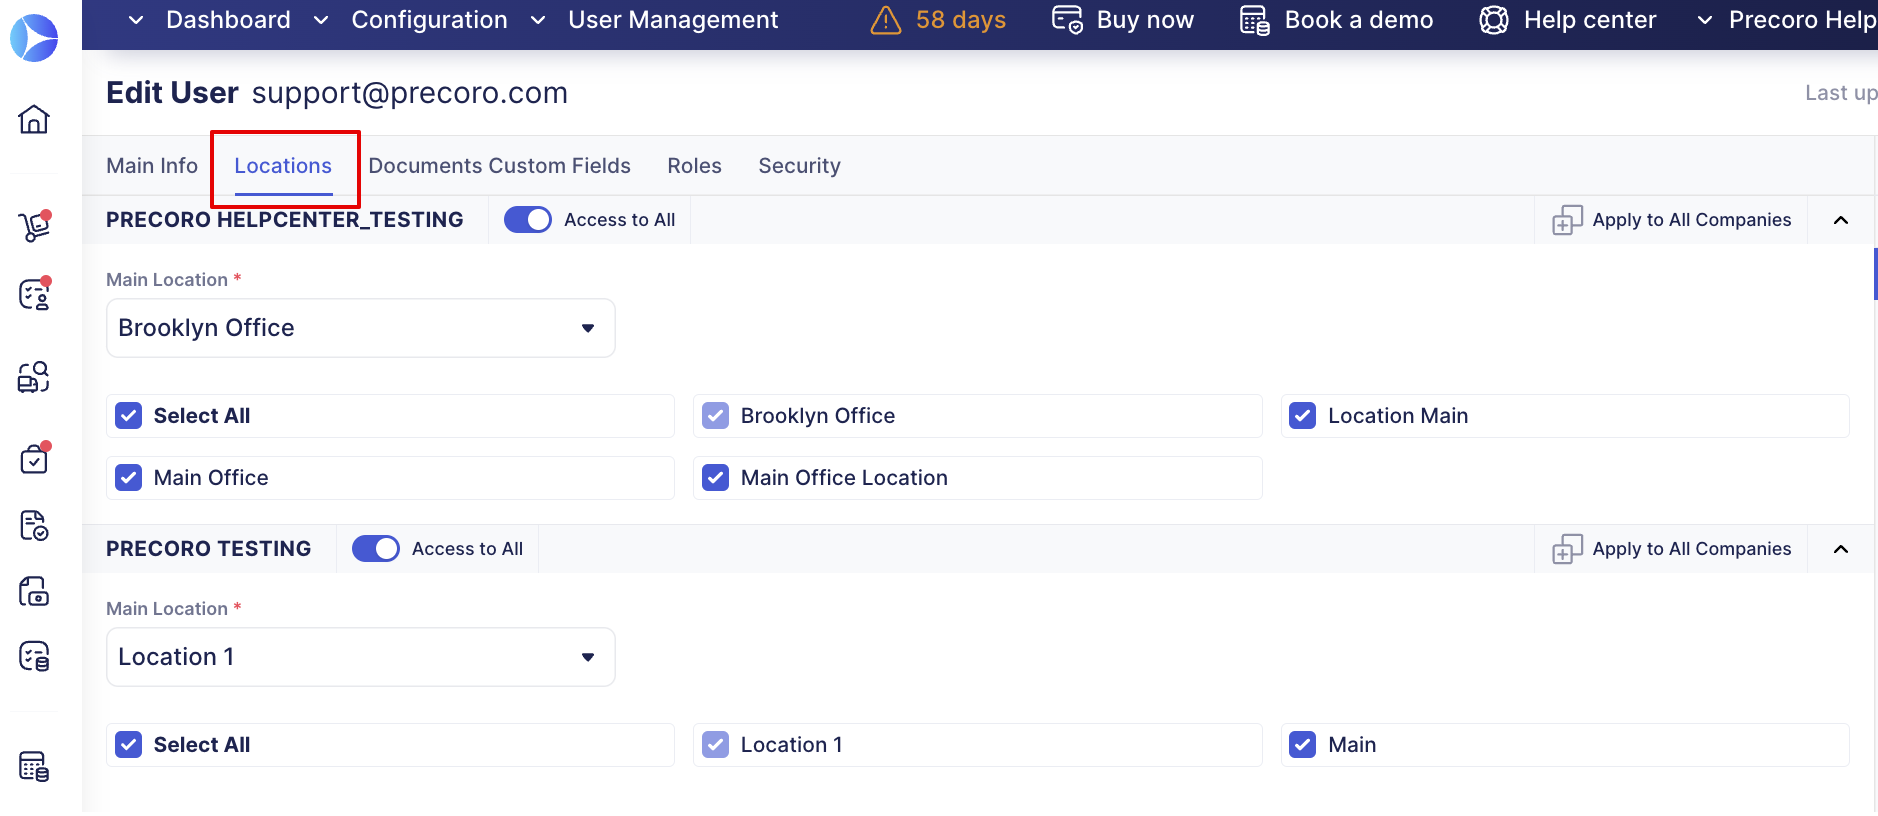Switch to the Security tab
This screenshot has height=816, width=1878.
[799, 166]
